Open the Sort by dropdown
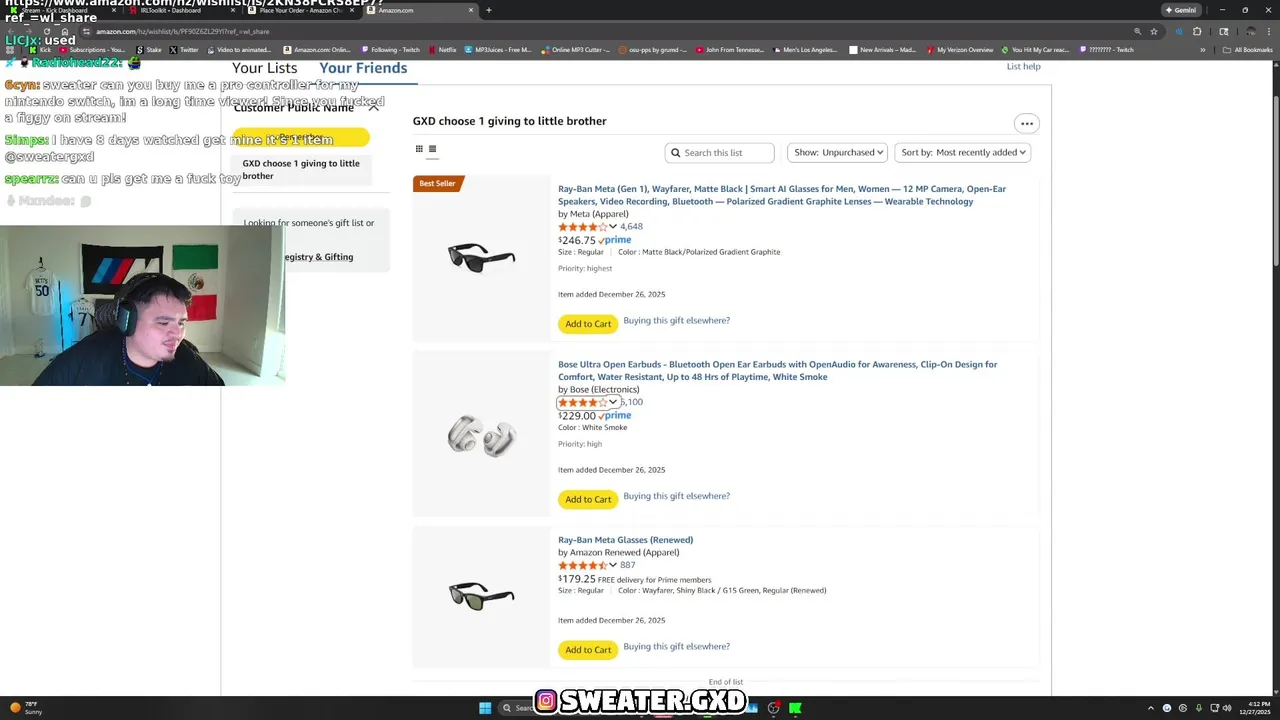 click(x=963, y=153)
